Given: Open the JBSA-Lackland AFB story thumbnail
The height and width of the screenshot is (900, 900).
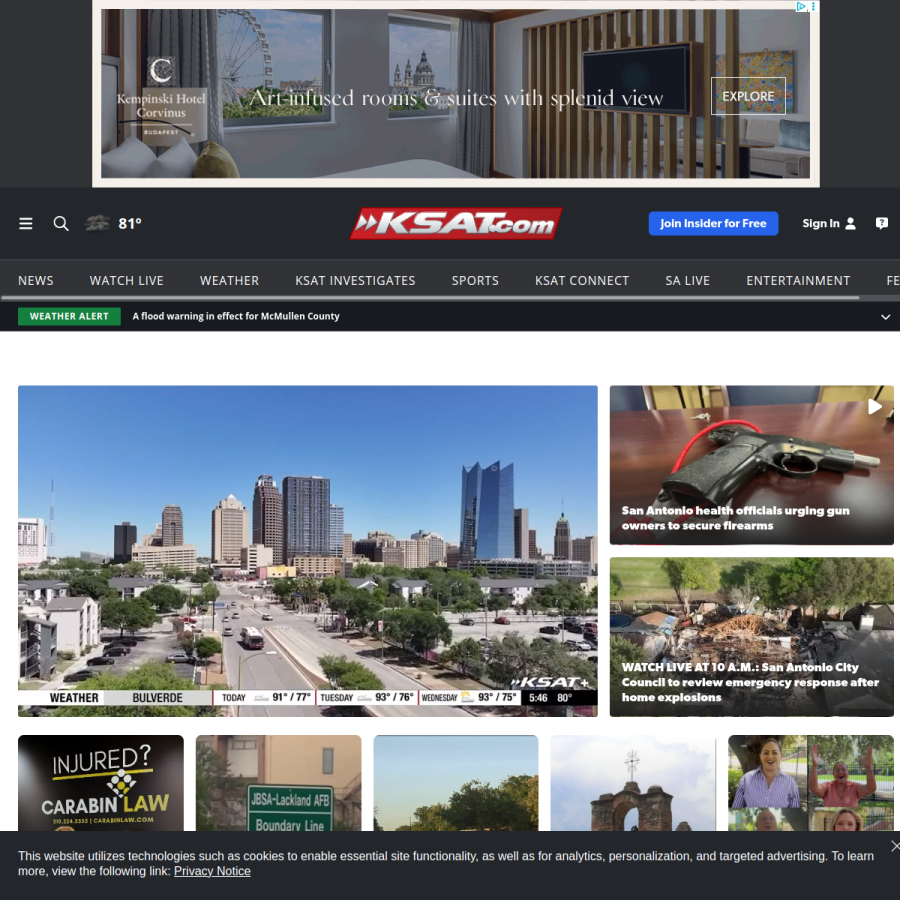Looking at the screenshot, I should [278, 783].
